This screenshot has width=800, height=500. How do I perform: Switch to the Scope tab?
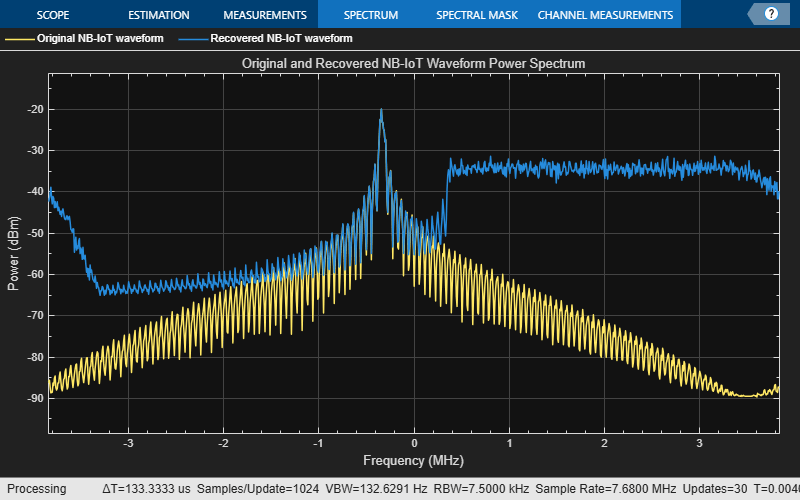53,15
